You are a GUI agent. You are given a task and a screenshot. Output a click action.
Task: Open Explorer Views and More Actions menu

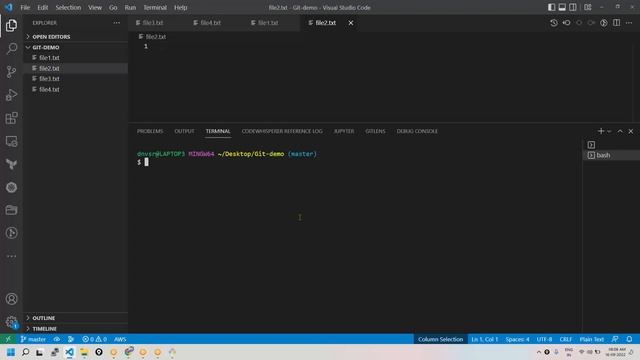tap(117, 23)
